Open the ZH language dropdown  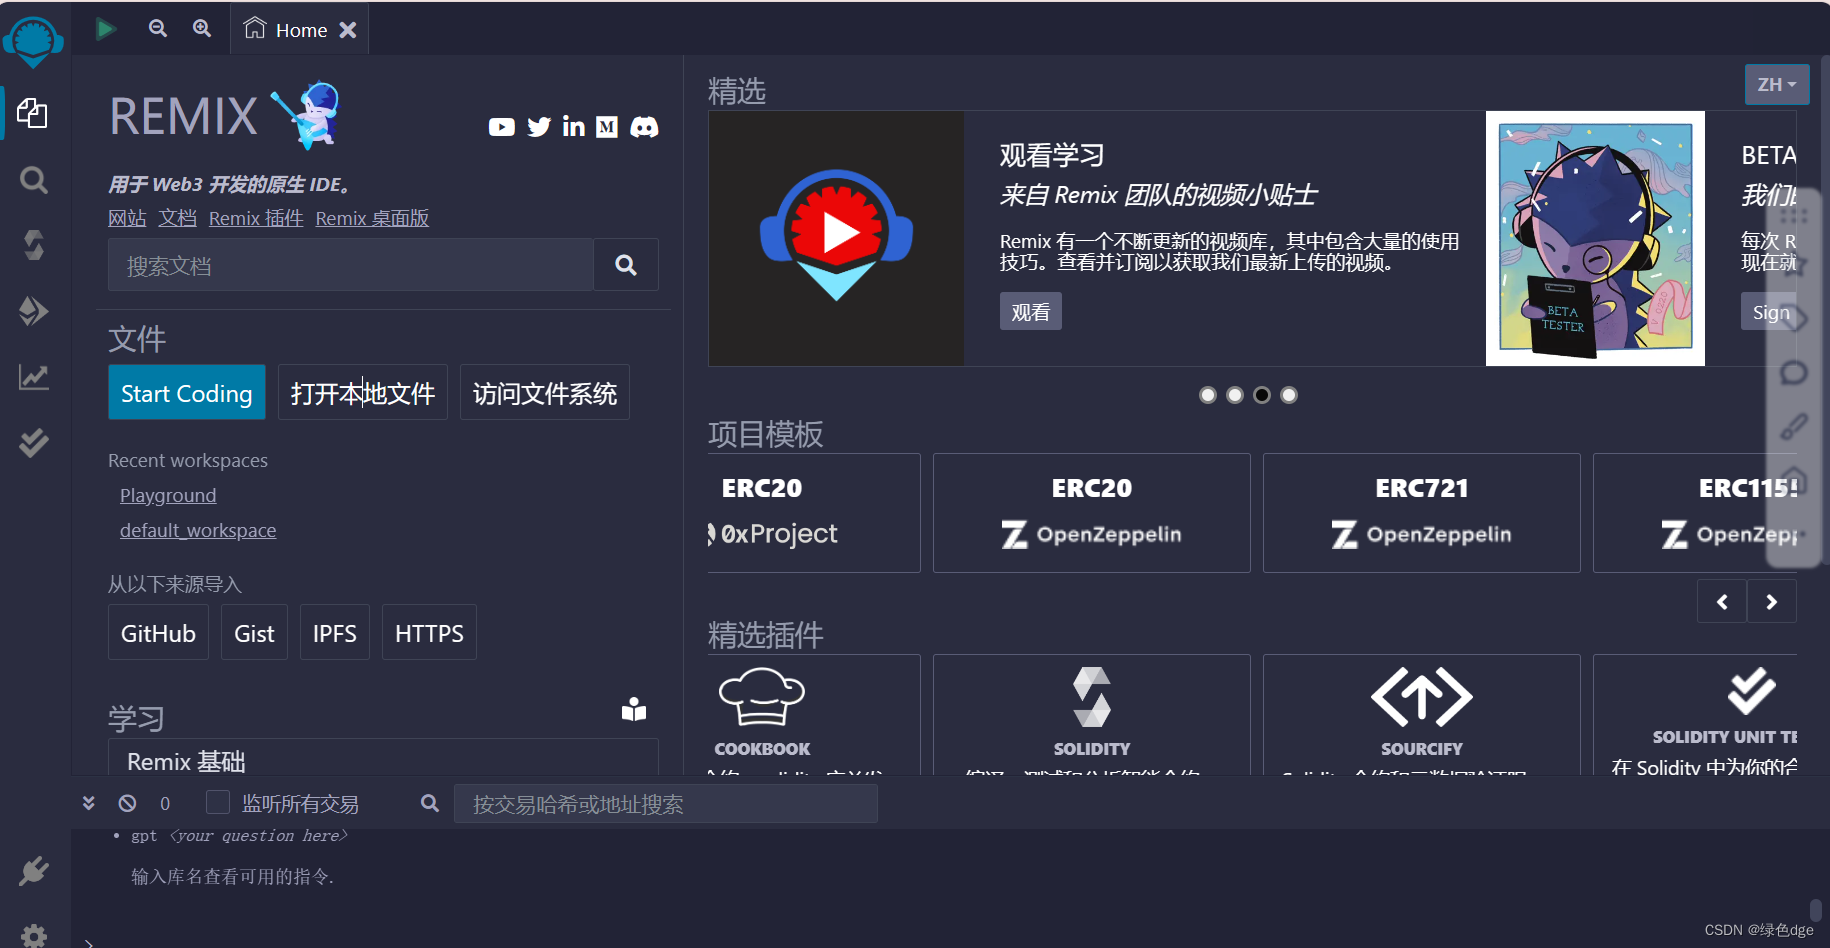point(1777,85)
